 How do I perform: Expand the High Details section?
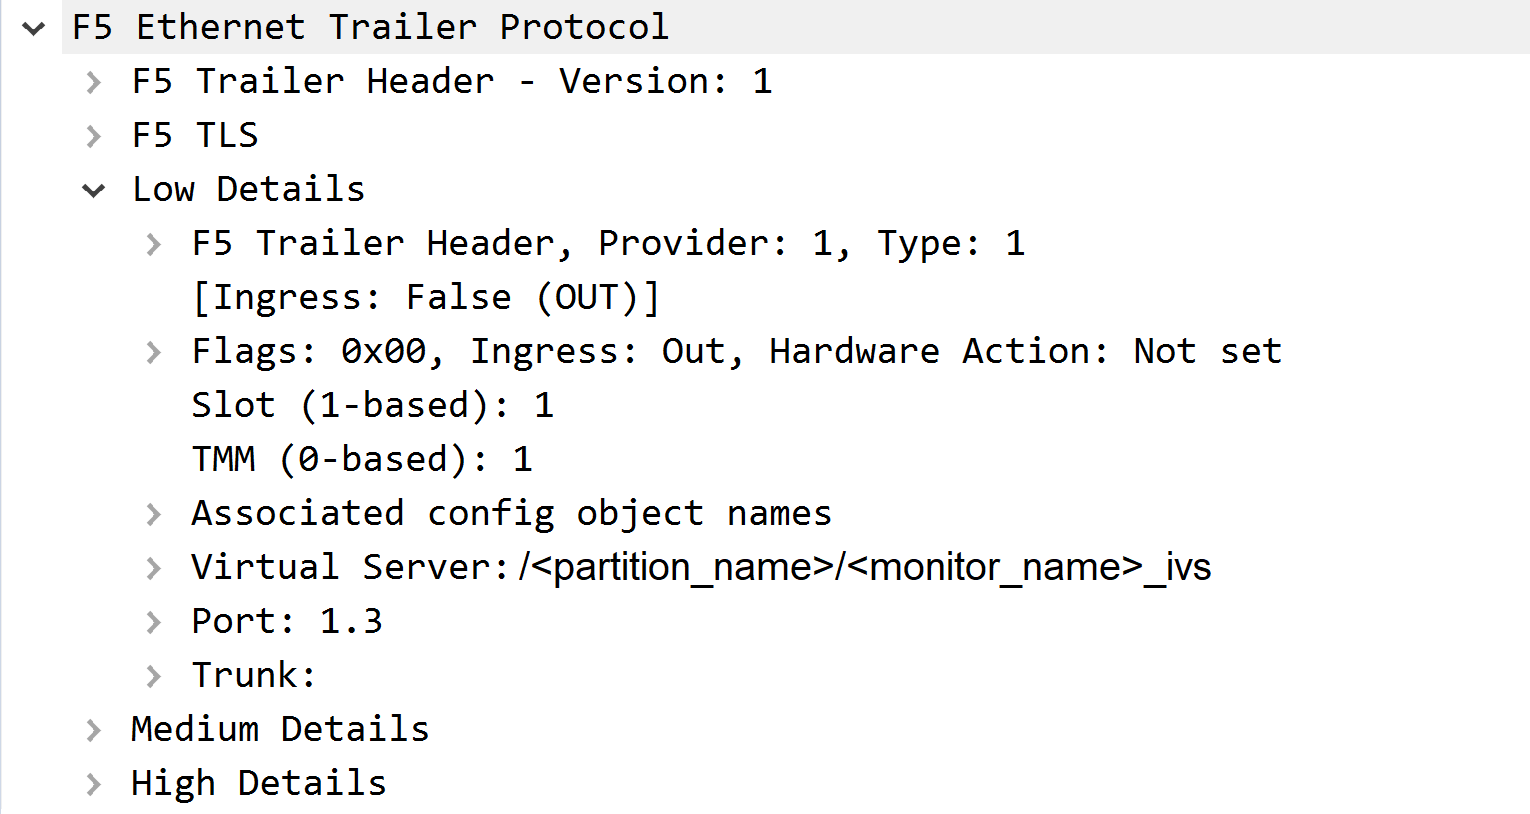(94, 783)
